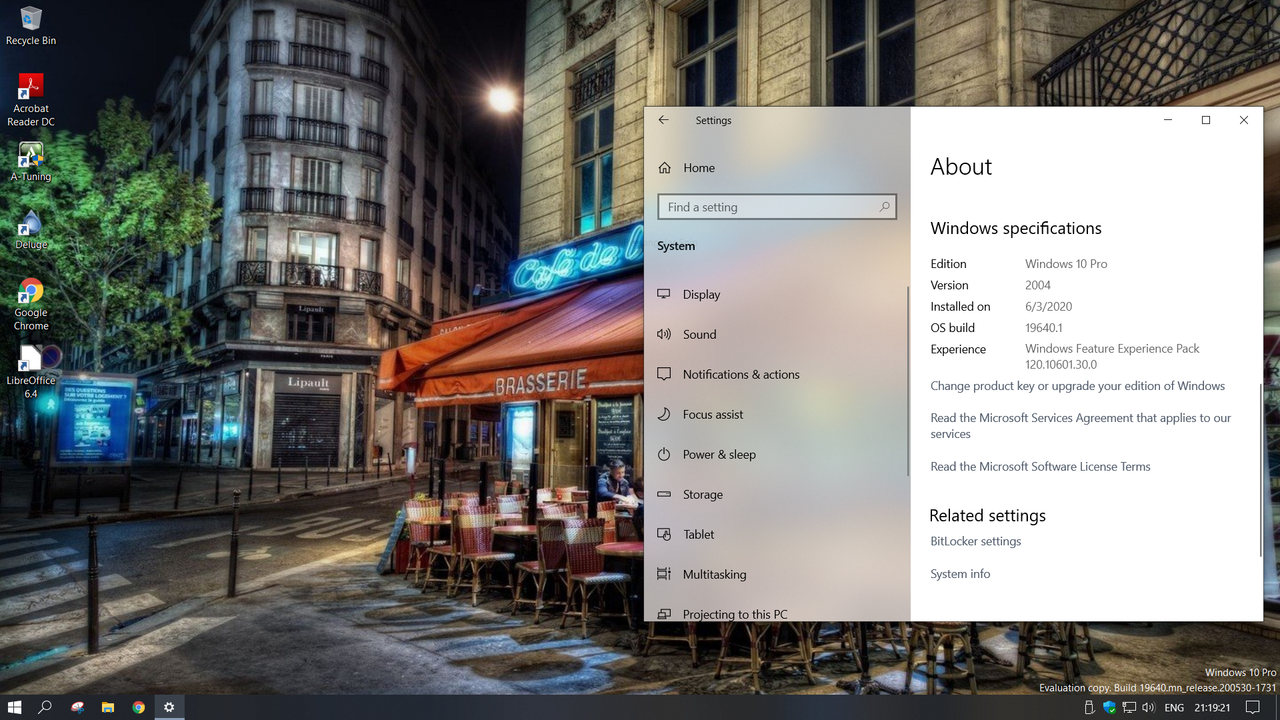Open taskbar Search

click(x=45, y=707)
